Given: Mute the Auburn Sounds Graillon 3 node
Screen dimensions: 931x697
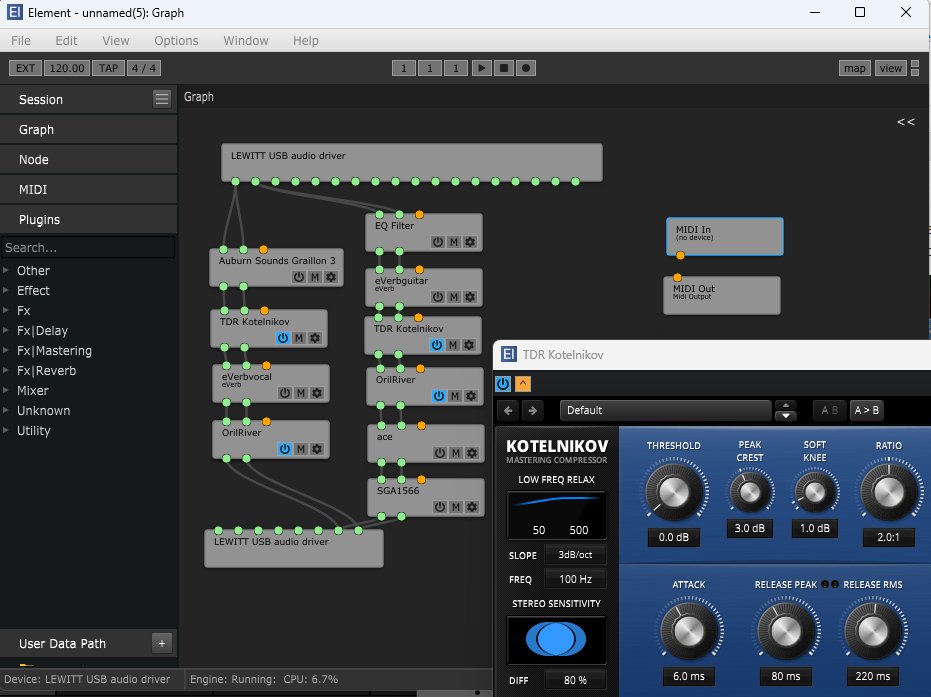Looking at the screenshot, I should pos(315,277).
